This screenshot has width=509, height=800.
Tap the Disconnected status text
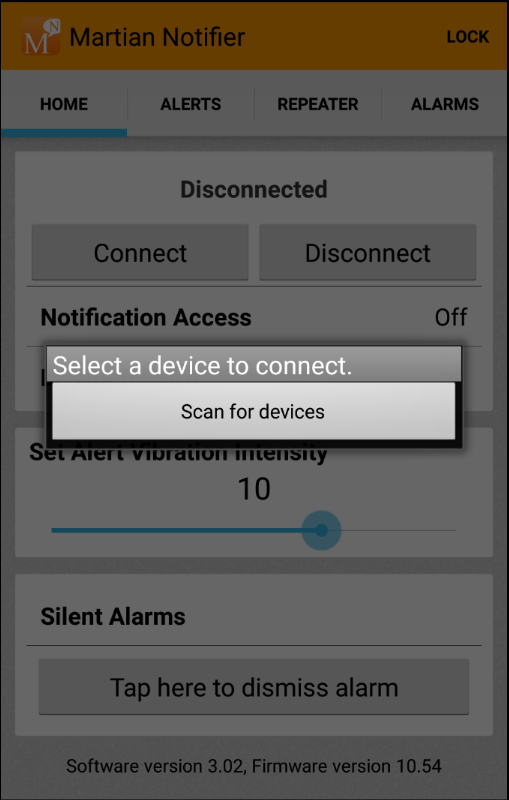click(x=253, y=189)
